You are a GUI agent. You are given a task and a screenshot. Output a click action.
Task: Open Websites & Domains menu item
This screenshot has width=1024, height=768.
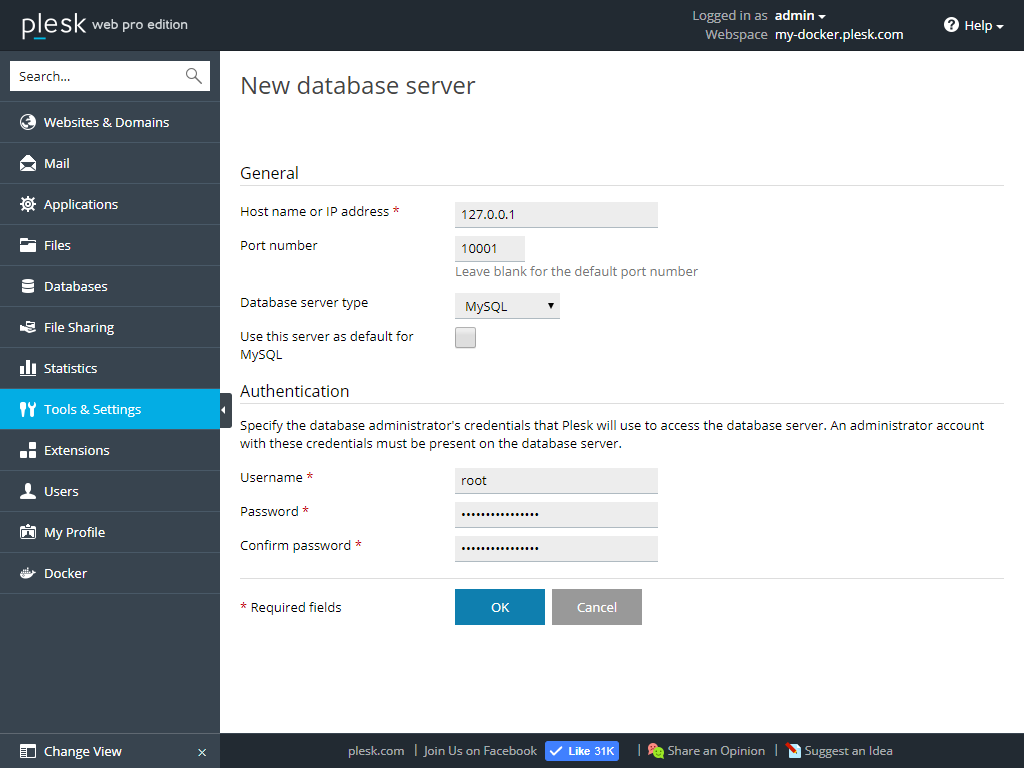110,122
